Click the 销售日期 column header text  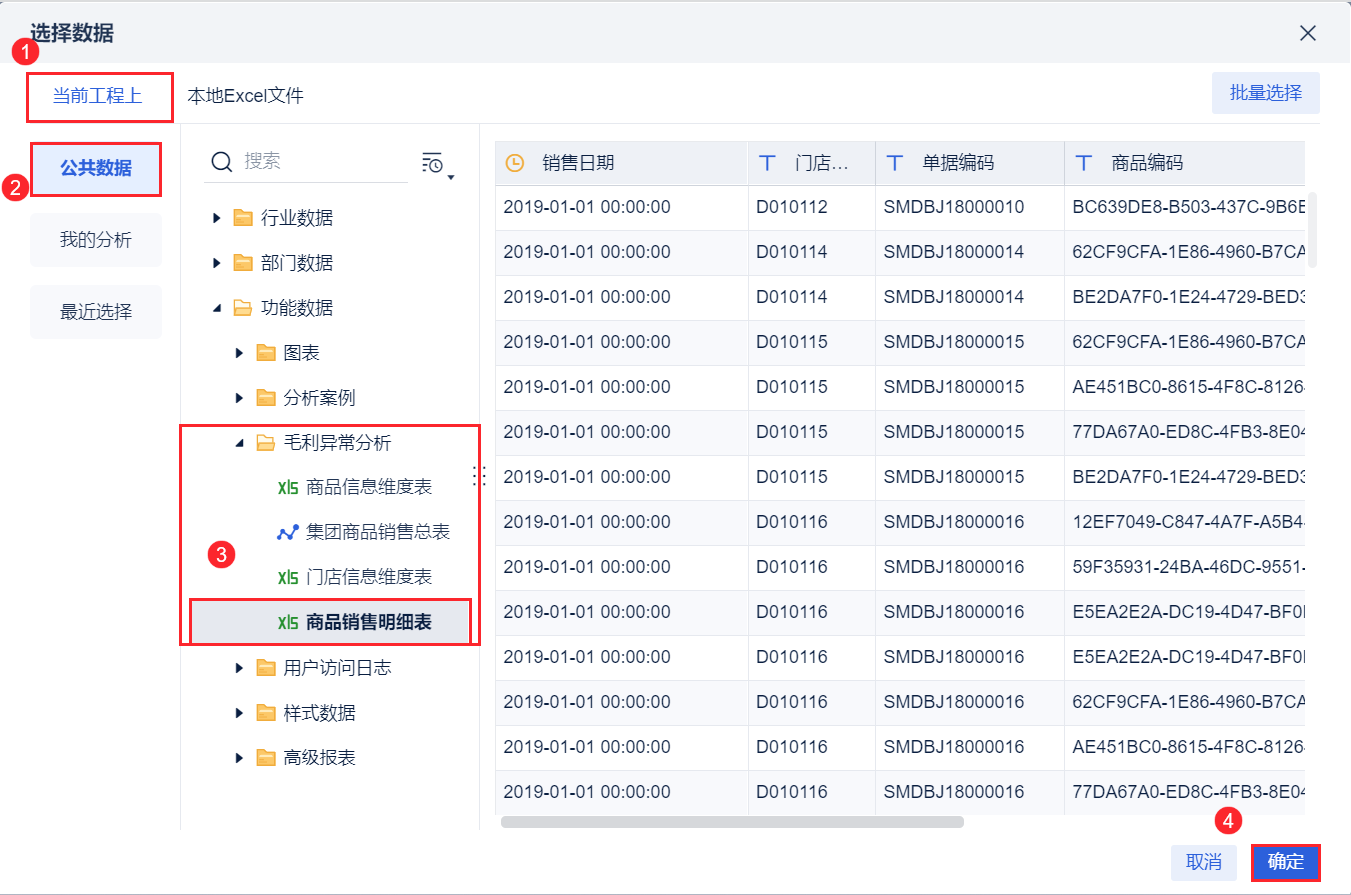coord(578,163)
